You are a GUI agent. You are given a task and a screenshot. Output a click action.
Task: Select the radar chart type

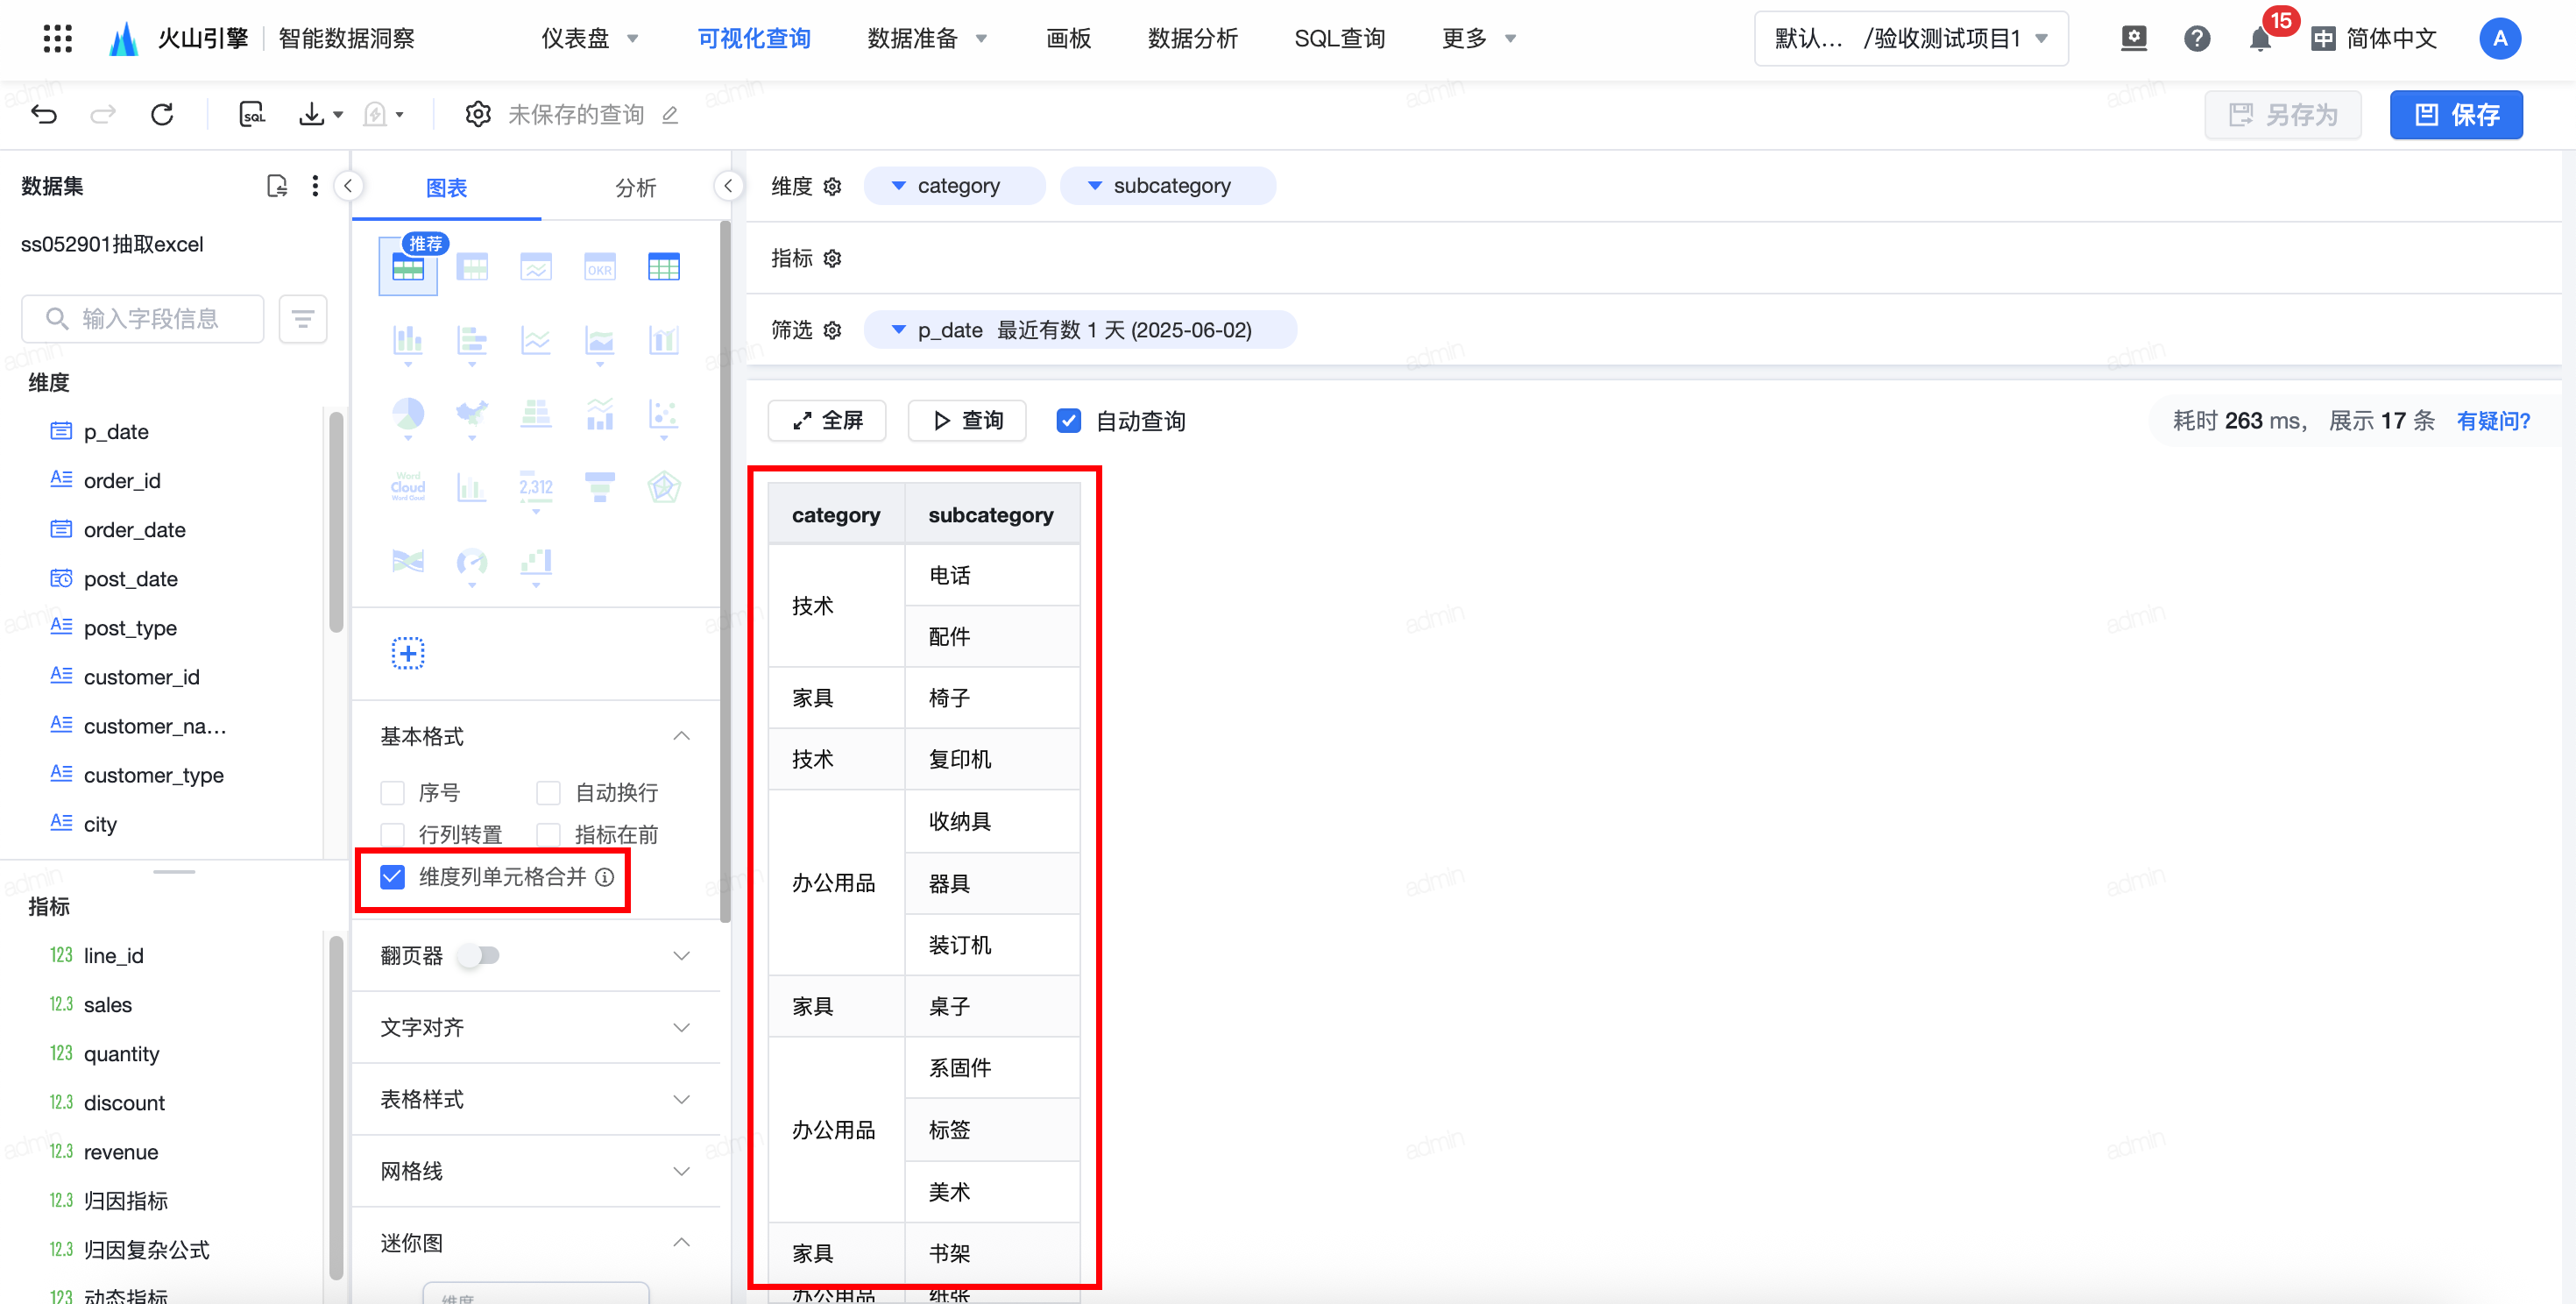click(x=664, y=487)
